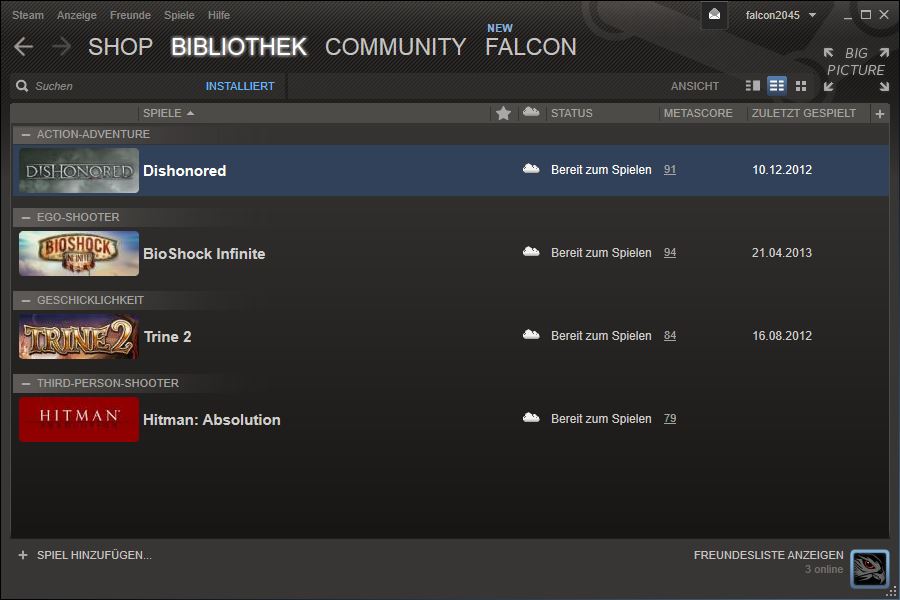Open the Steam menu
Image resolution: width=900 pixels, height=600 pixels.
(28, 16)
